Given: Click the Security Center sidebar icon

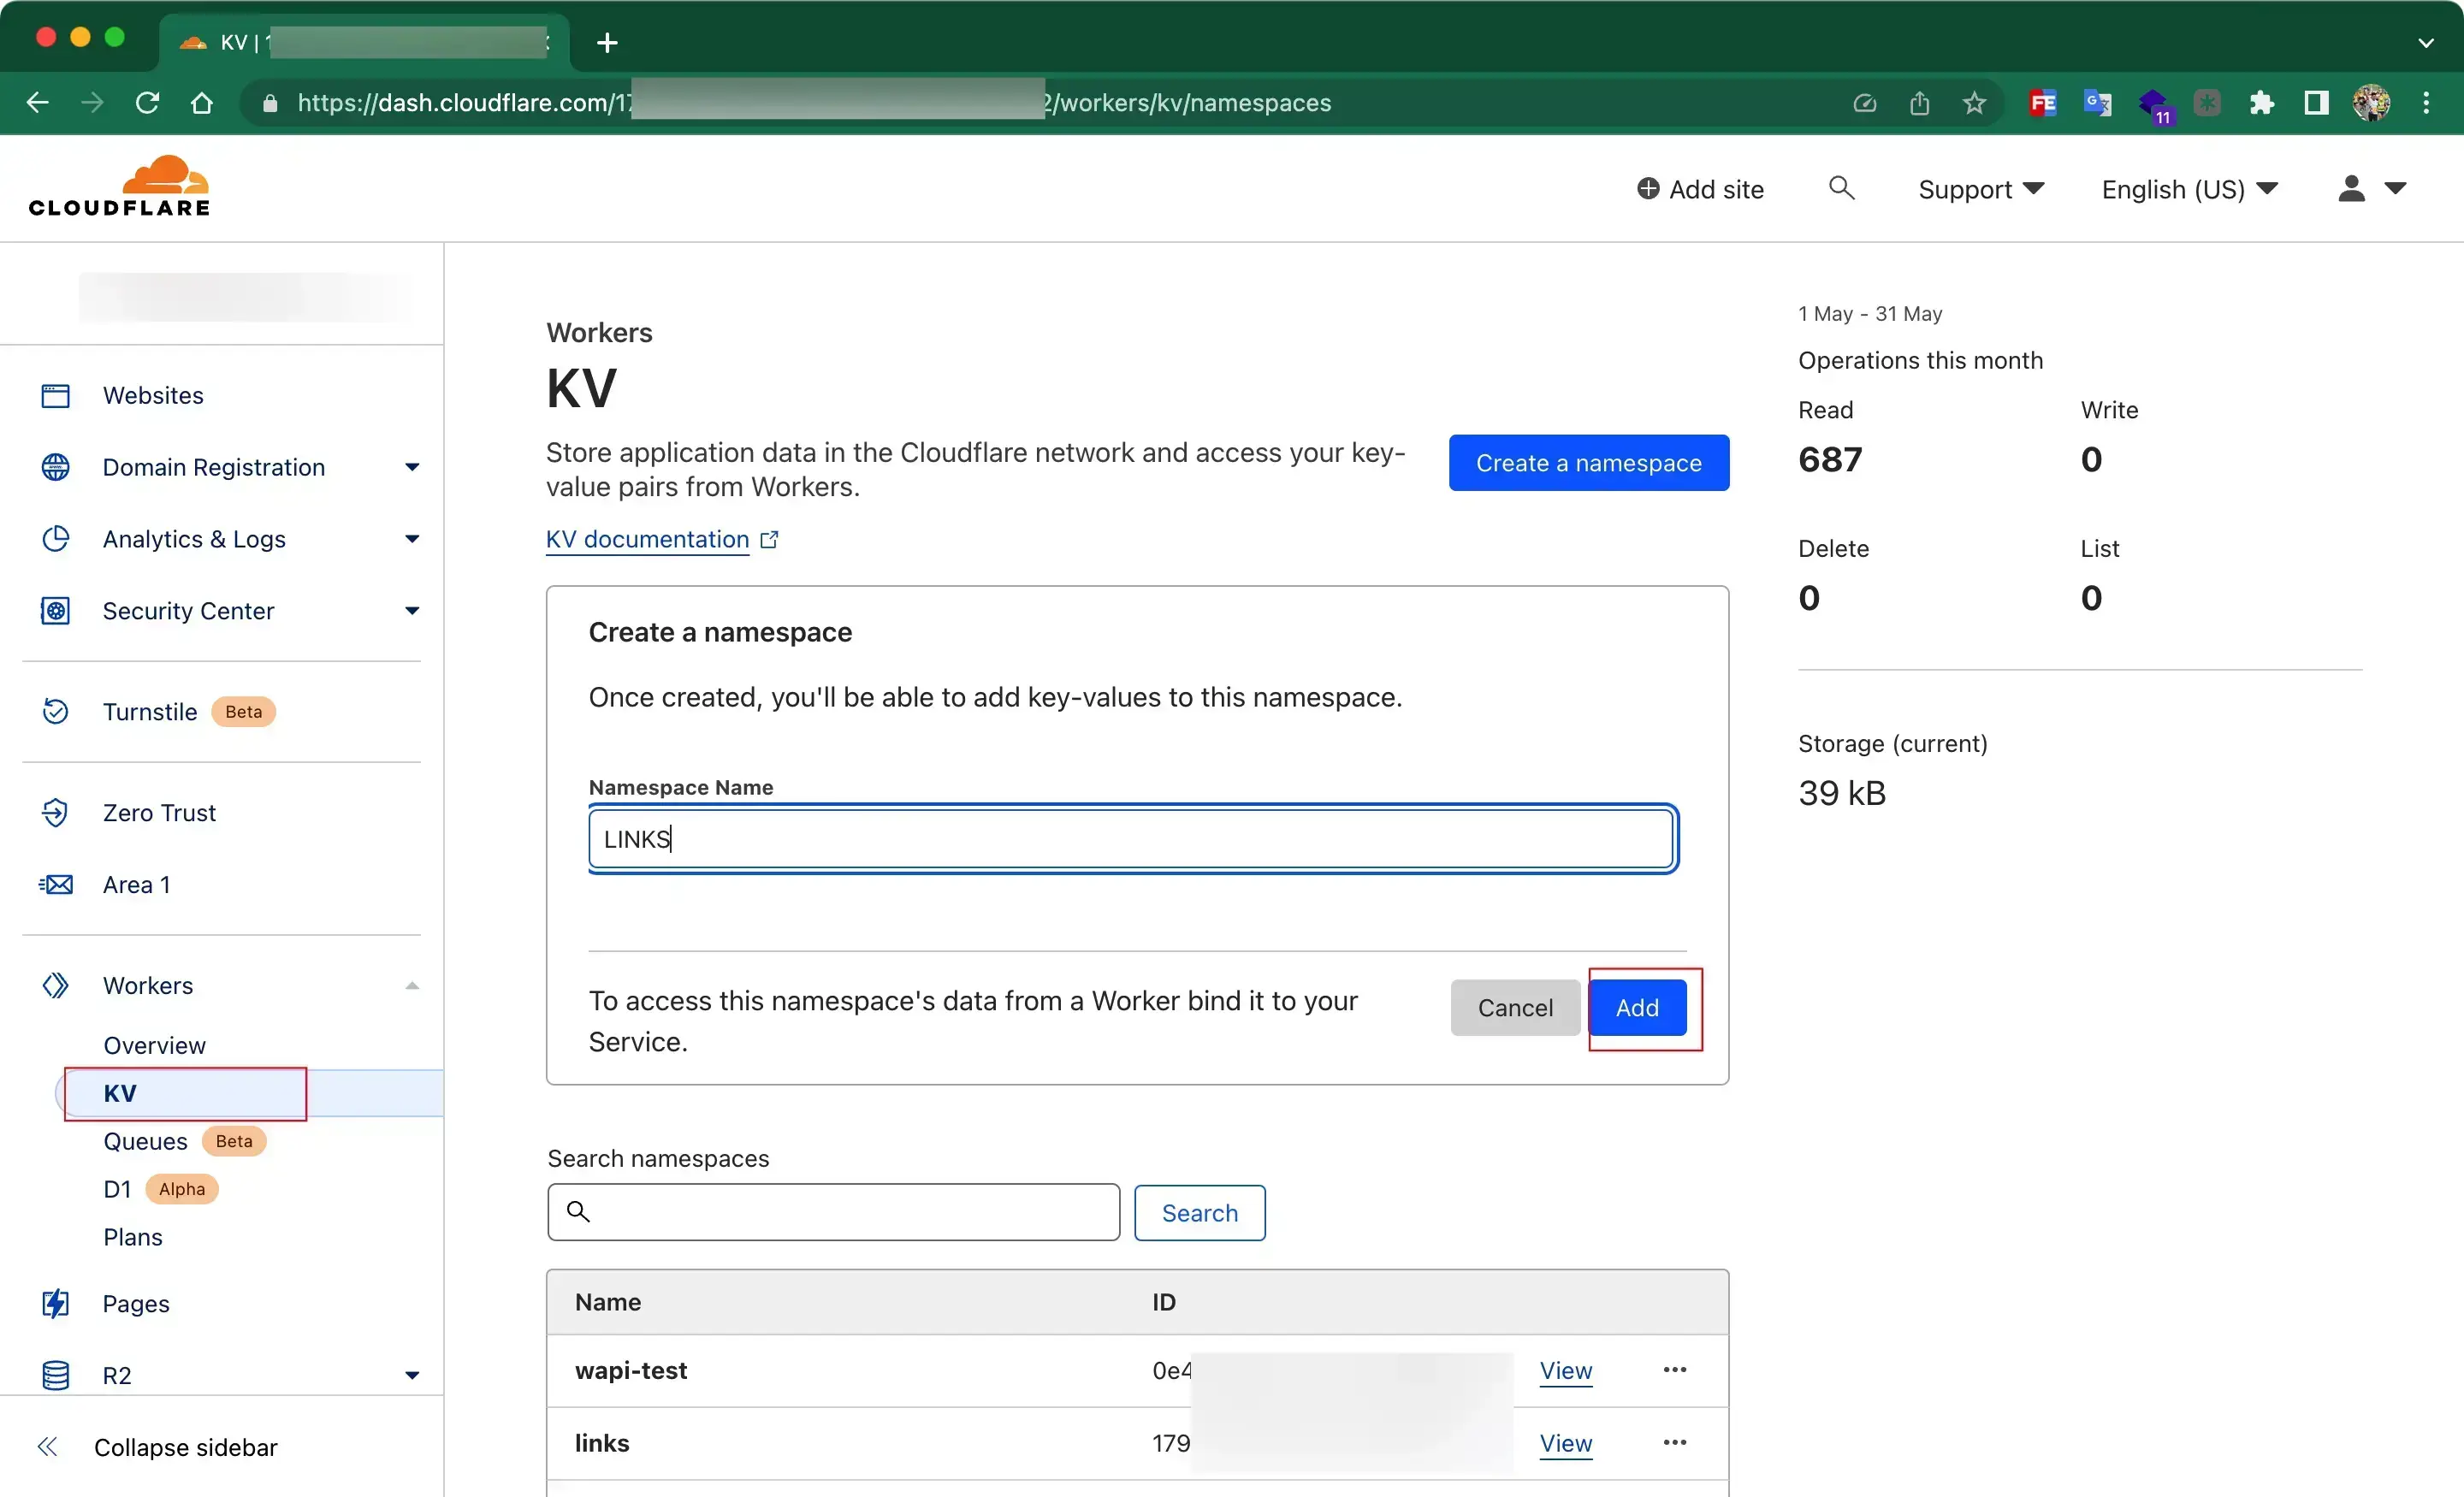Looking at the screenshot, I should (55, 611).
